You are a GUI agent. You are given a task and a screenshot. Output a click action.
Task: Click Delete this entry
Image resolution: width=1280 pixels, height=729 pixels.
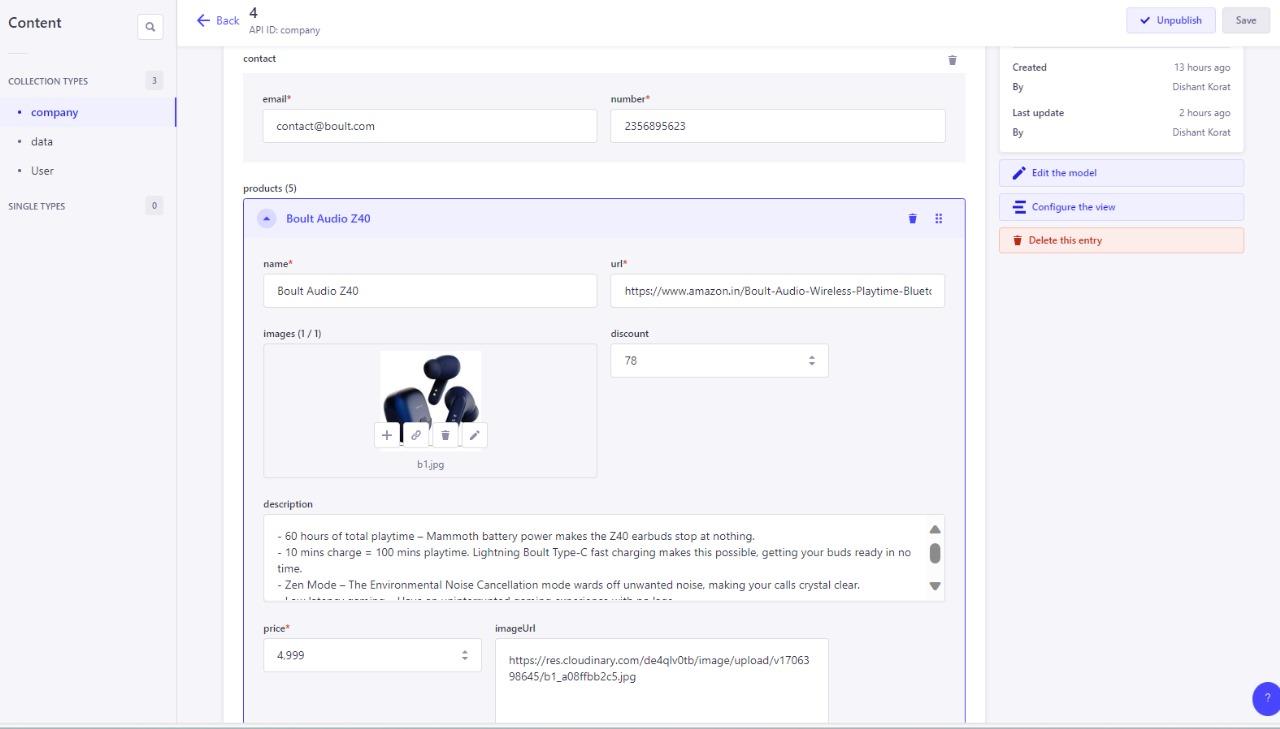(1121, 240)
